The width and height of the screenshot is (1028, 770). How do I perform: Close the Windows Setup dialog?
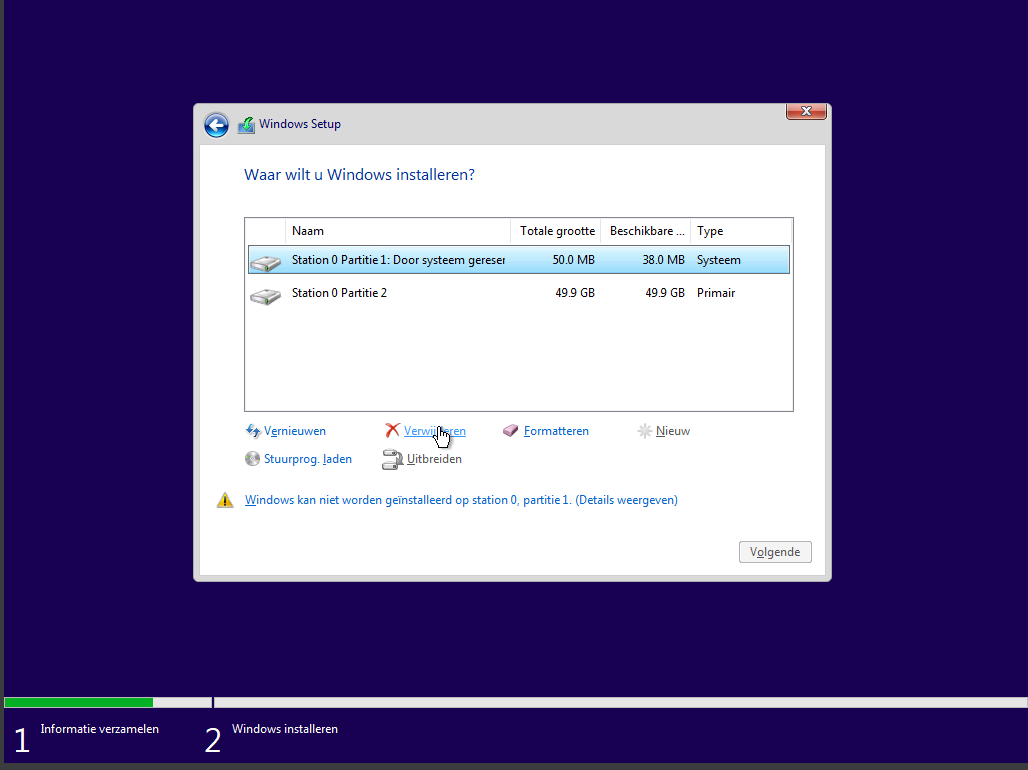806,111
